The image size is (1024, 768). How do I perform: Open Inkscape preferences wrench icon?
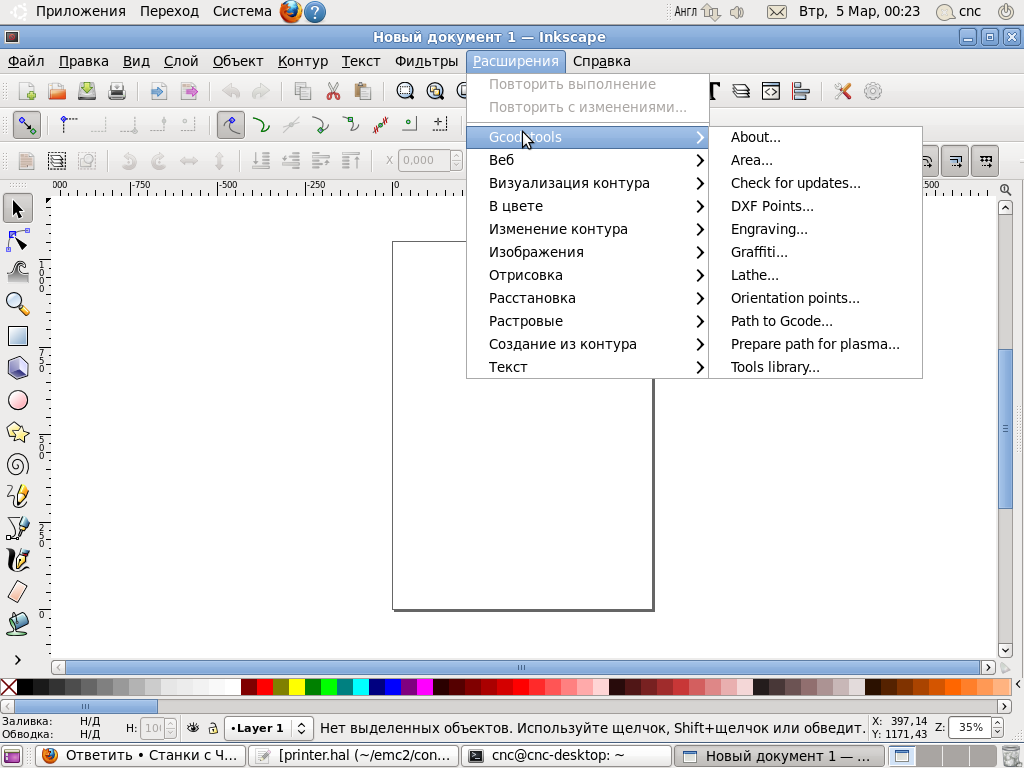coord(842,91)
